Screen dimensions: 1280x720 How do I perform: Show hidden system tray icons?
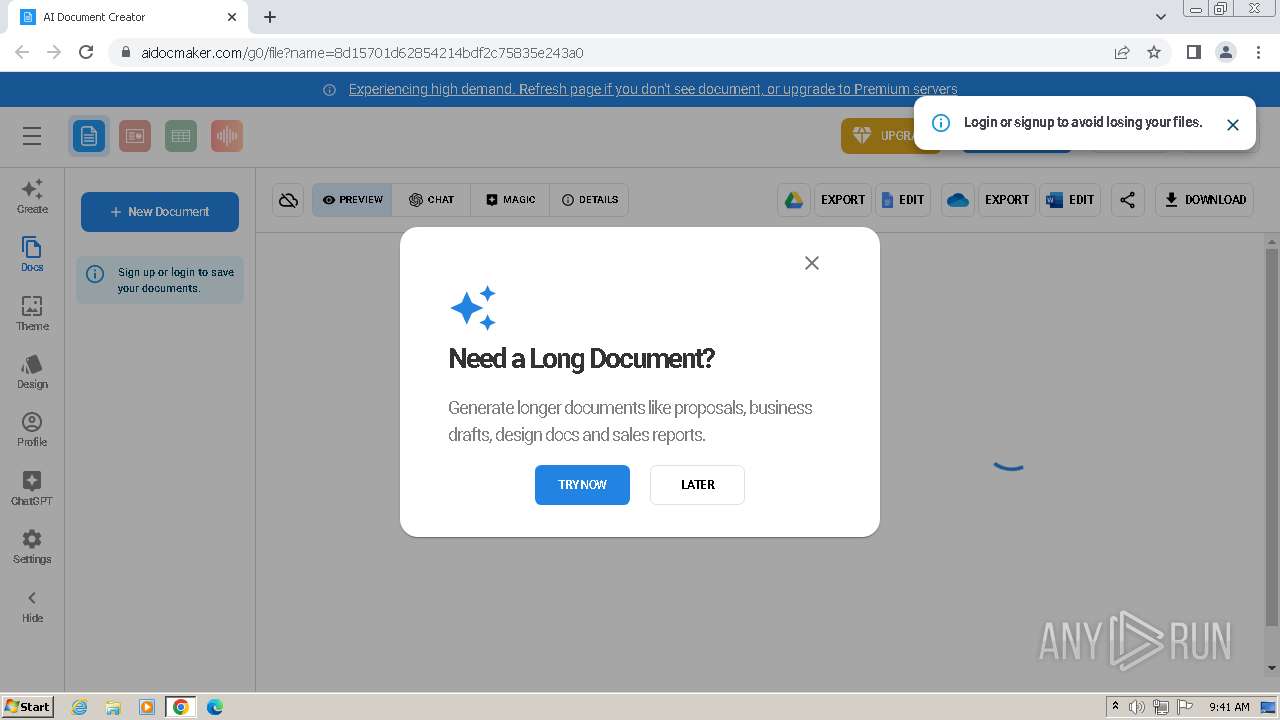point(1115,707)
